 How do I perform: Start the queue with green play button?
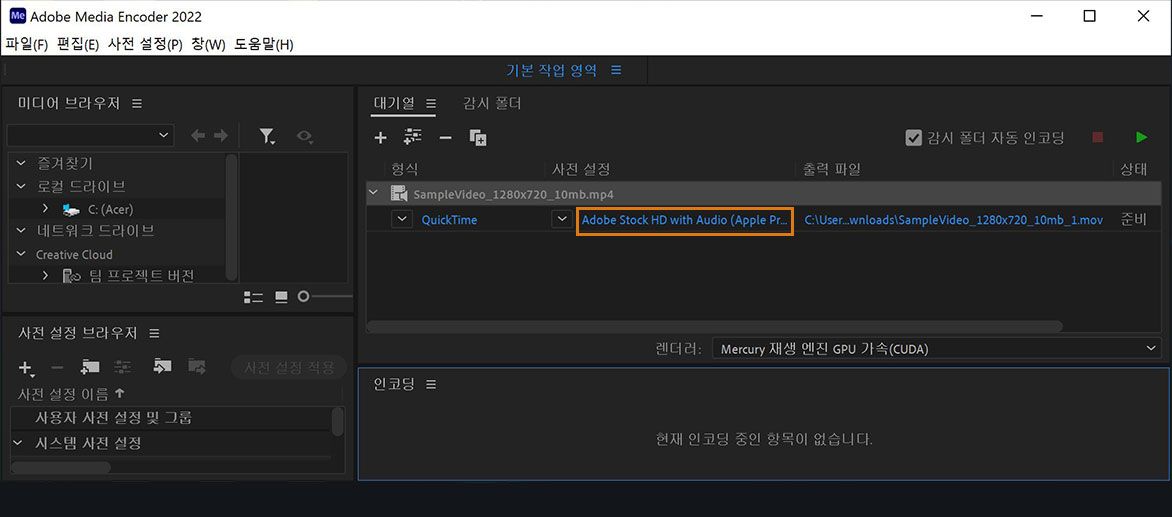[1141, 137]
